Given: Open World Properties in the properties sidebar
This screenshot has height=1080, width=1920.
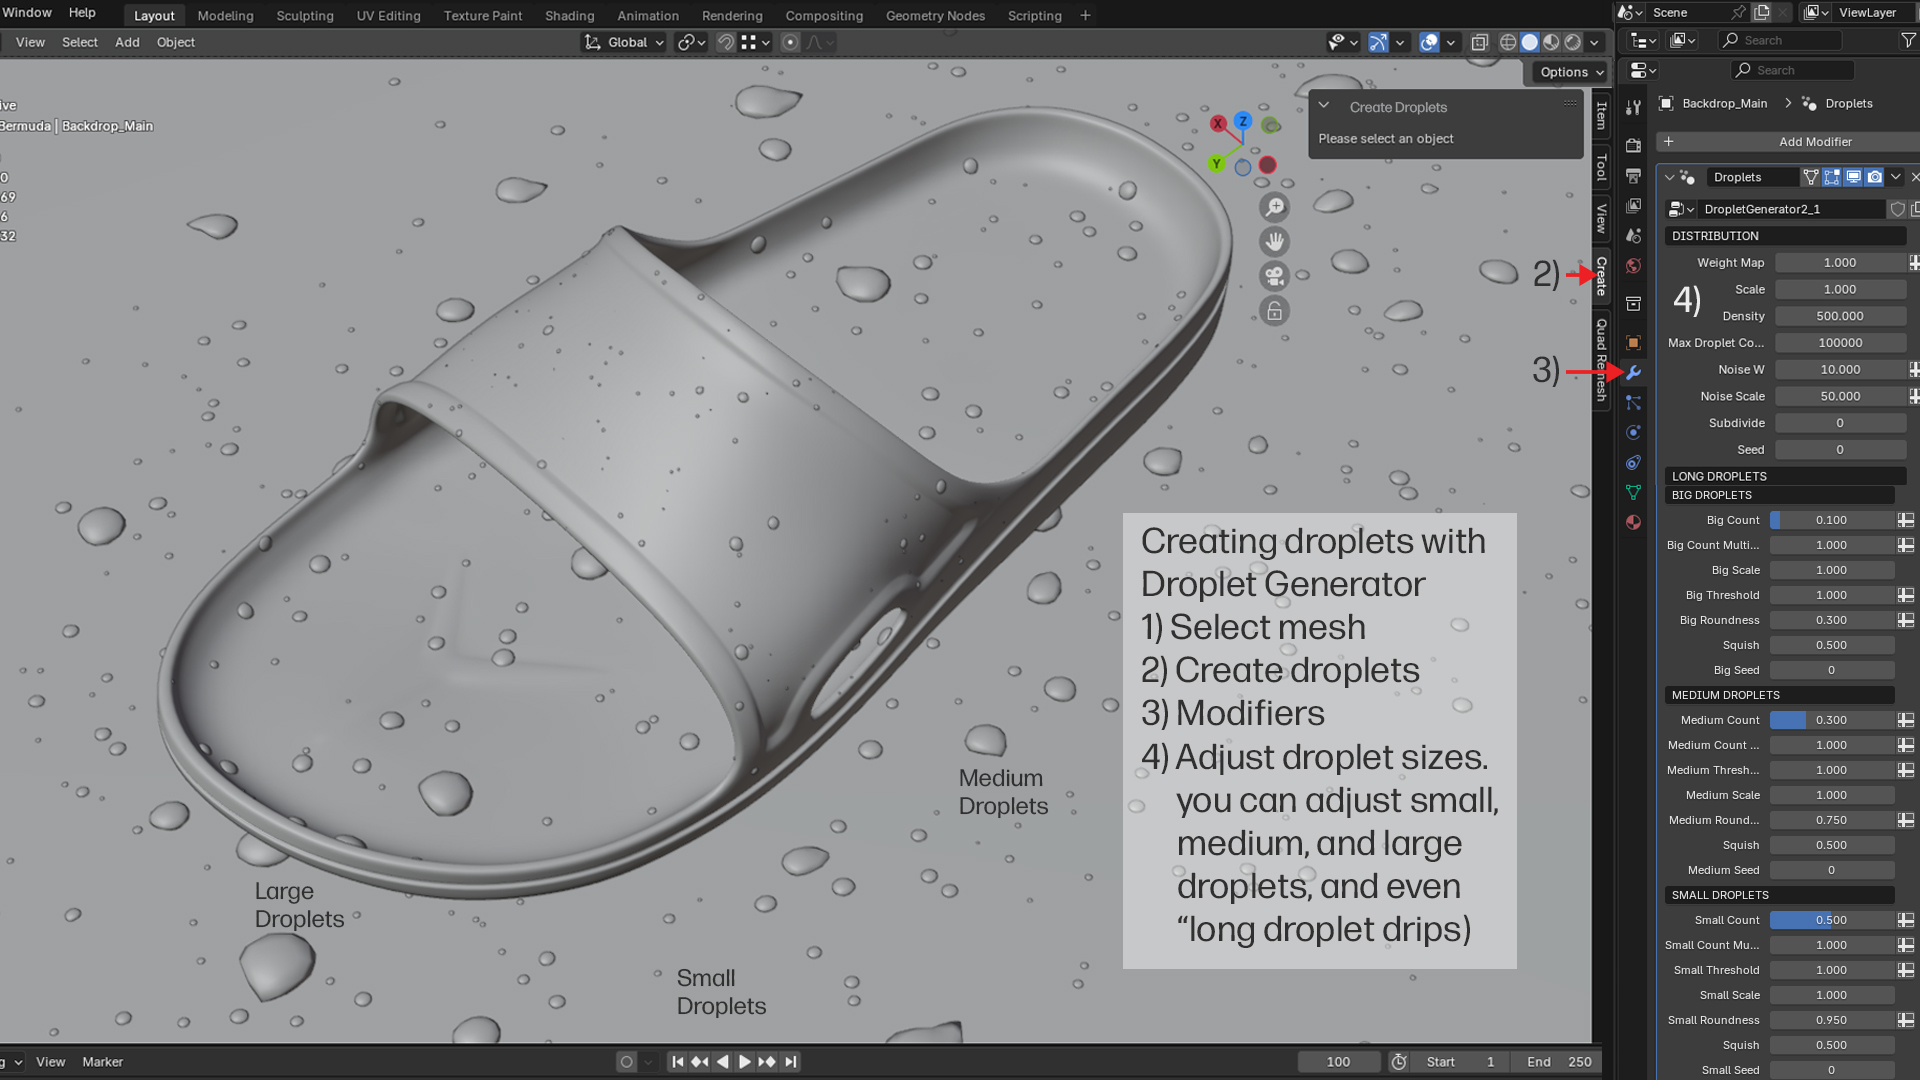Looking at the screenshot, I should click(x=1633, y=266).
